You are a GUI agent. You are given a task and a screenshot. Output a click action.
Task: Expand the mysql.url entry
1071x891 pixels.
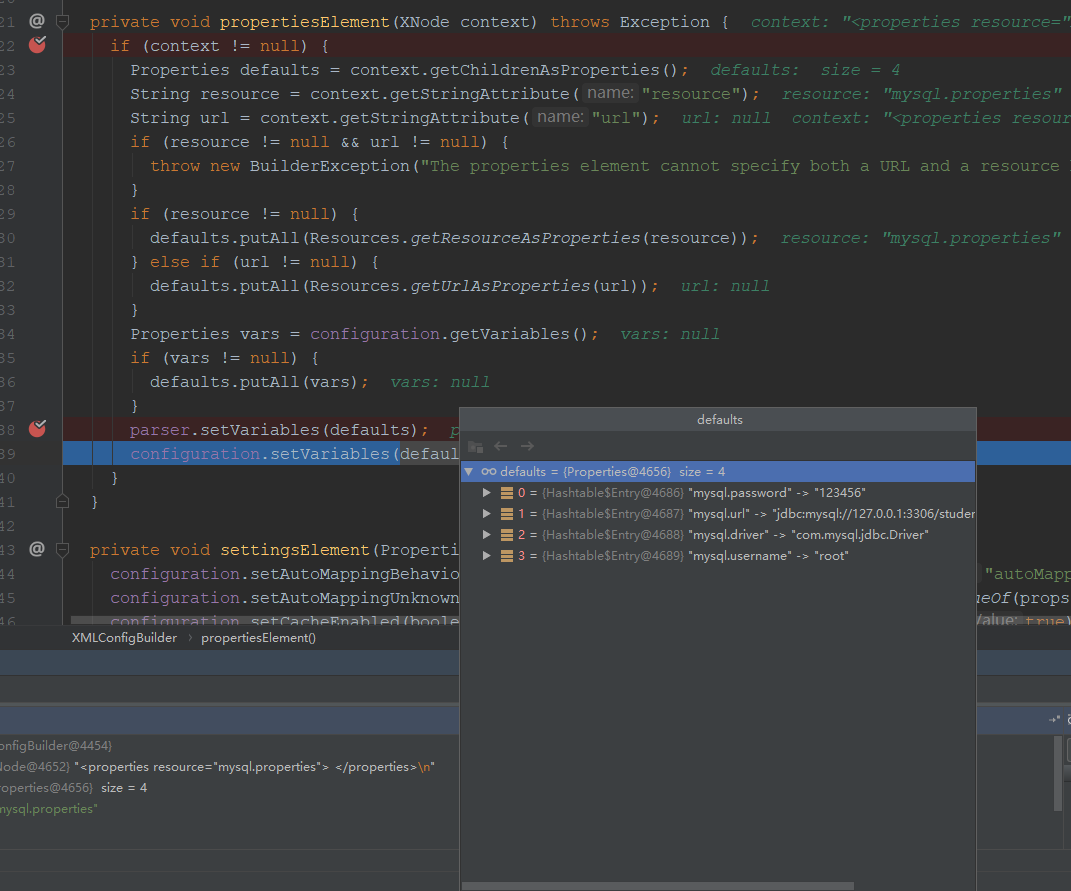(x=486, y=514)
